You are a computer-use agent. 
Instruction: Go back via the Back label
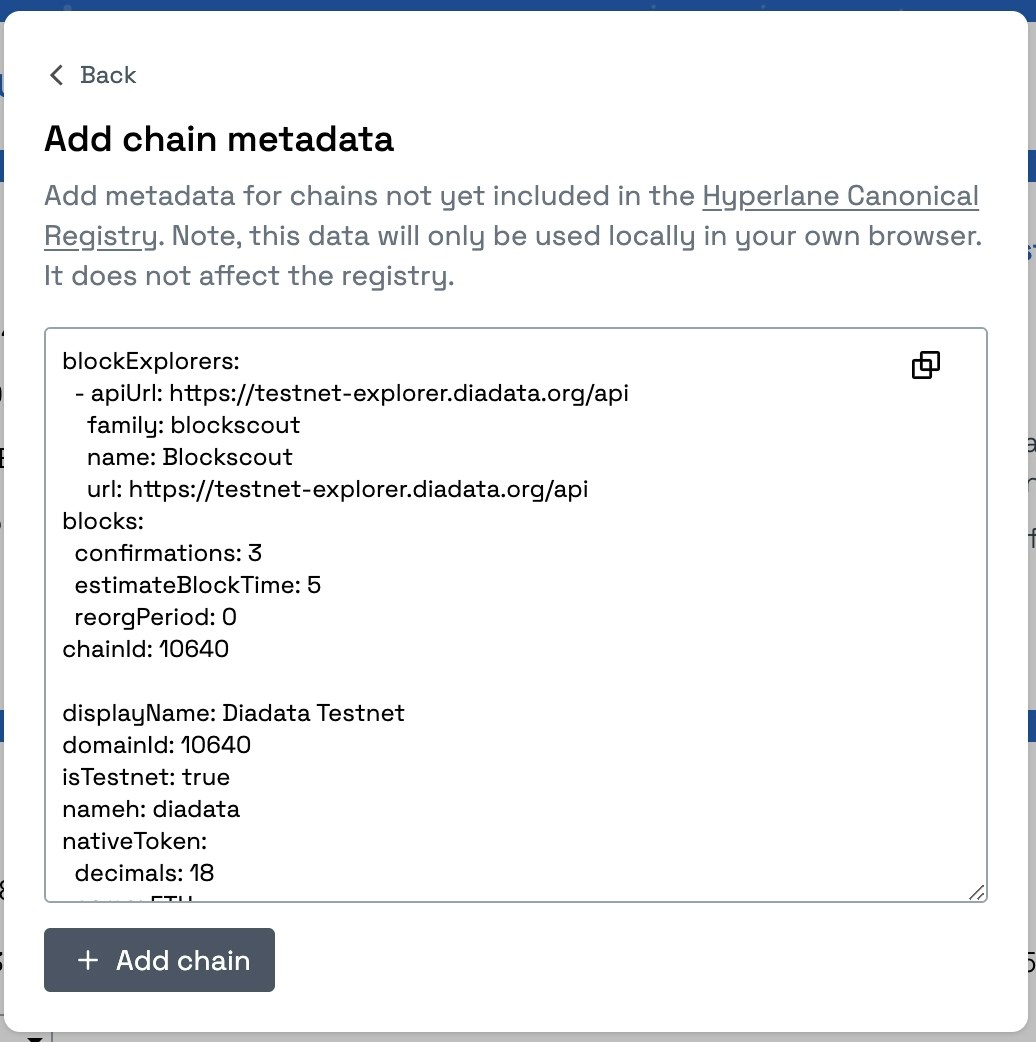click(108, 75)
